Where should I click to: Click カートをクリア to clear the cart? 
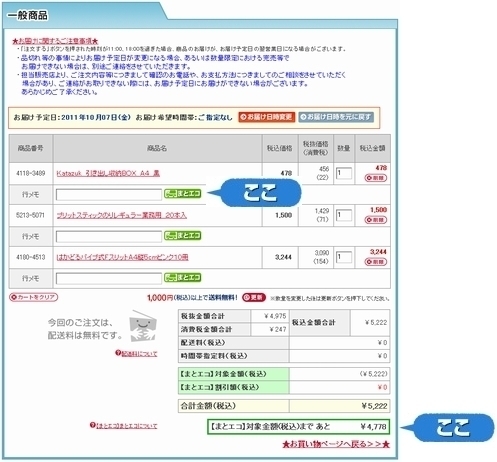[33, 297]
